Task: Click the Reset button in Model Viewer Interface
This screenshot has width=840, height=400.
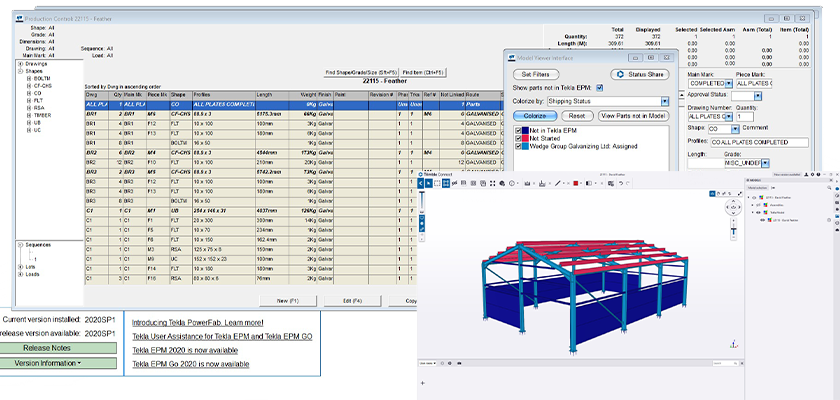Action: 578,116
